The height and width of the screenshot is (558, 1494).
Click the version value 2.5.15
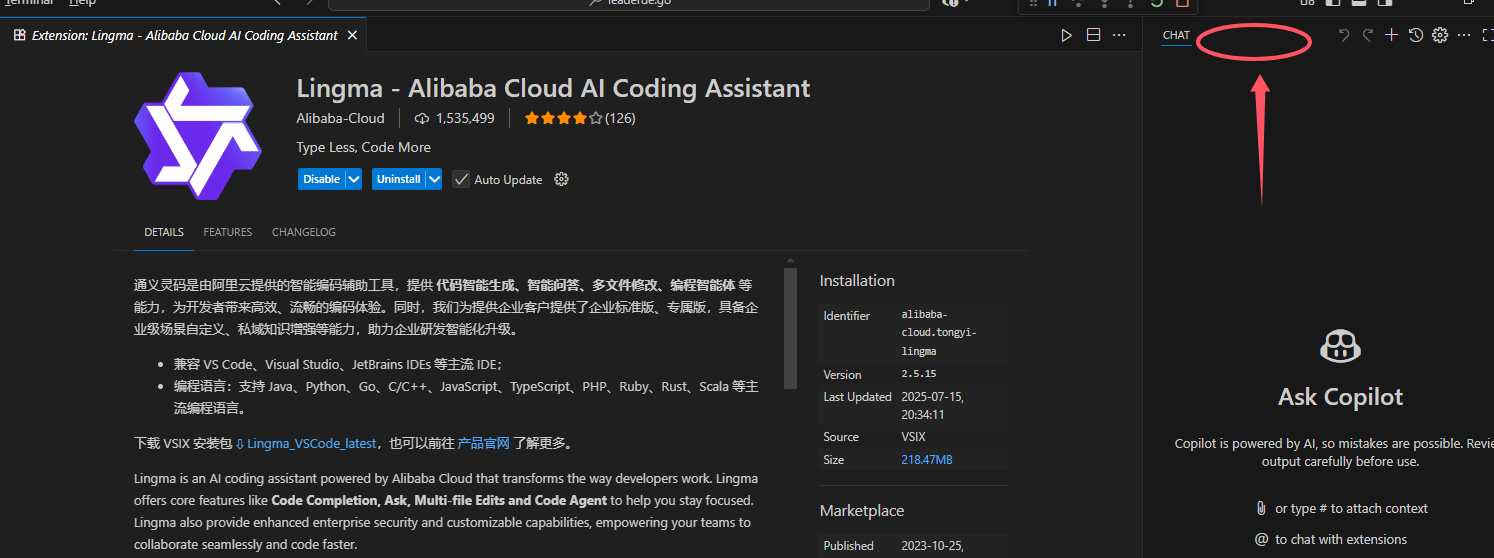[x=921, y=375]
